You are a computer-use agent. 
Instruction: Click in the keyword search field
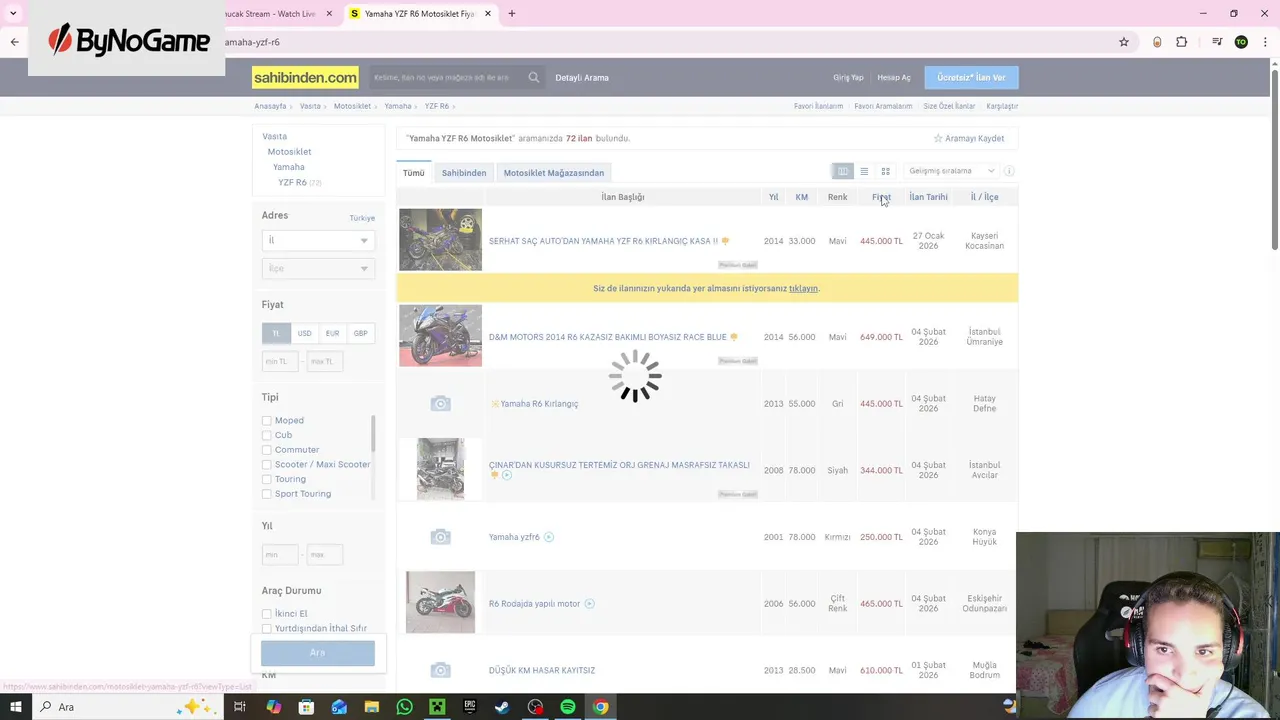click(447, 77)
